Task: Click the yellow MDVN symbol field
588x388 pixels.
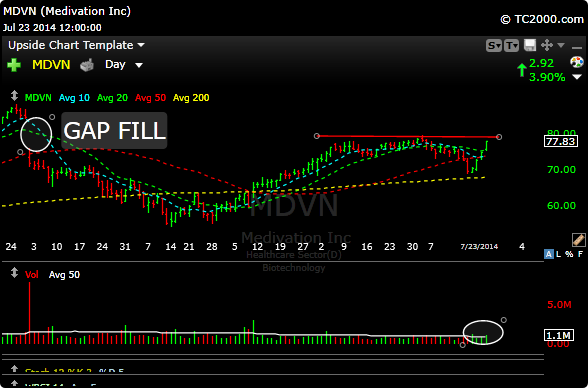Action: [51, 65]
